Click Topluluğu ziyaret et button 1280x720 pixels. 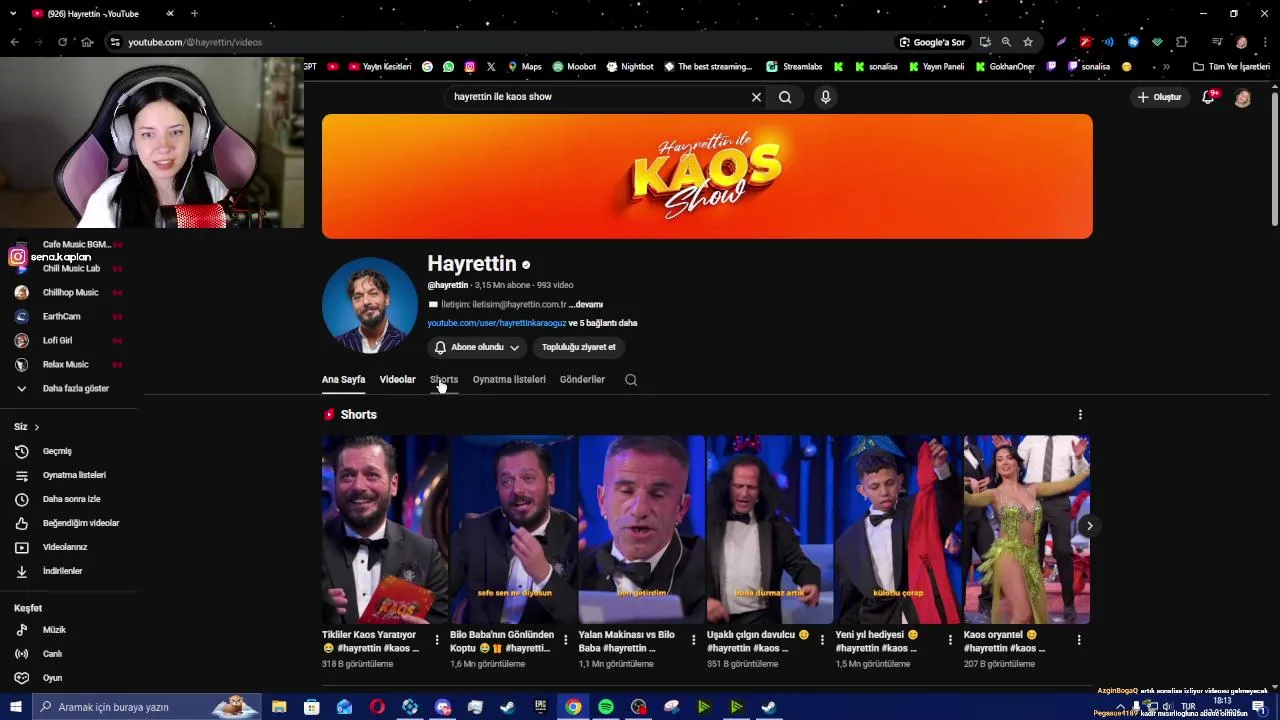[x=578, y=347]
